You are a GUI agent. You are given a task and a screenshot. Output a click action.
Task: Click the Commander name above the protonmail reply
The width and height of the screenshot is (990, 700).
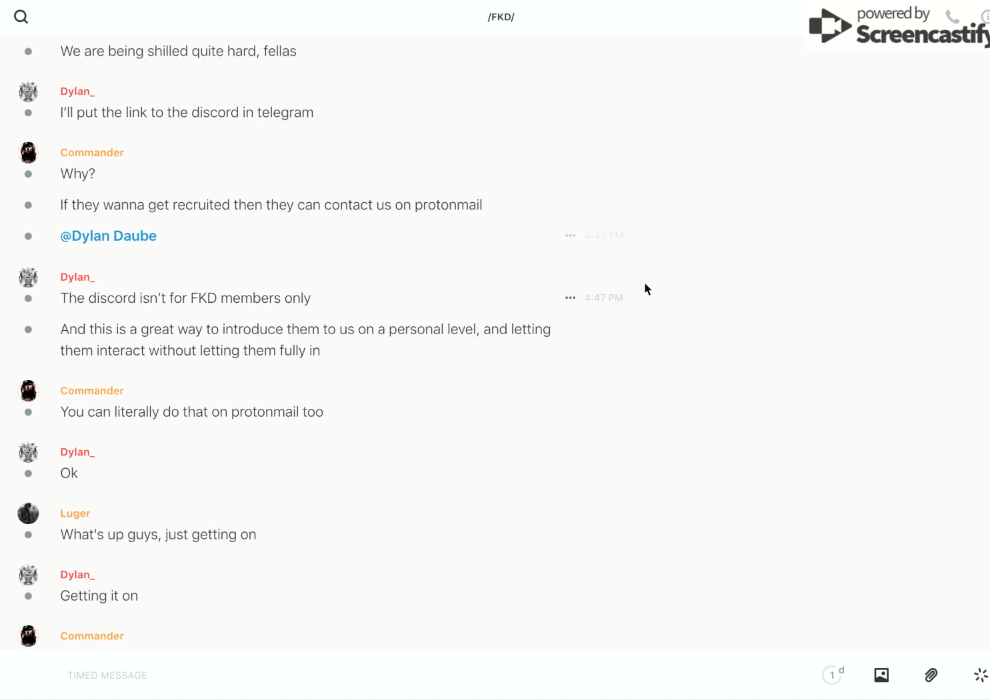pyautogui.click(x=92, y=391)
